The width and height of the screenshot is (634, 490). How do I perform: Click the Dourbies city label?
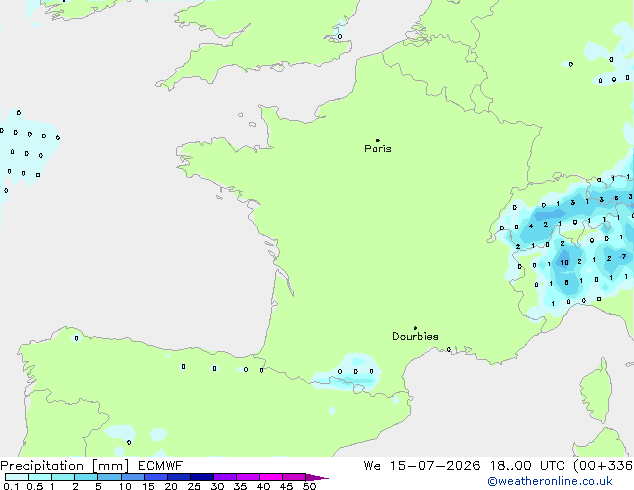tap(415, 336)
